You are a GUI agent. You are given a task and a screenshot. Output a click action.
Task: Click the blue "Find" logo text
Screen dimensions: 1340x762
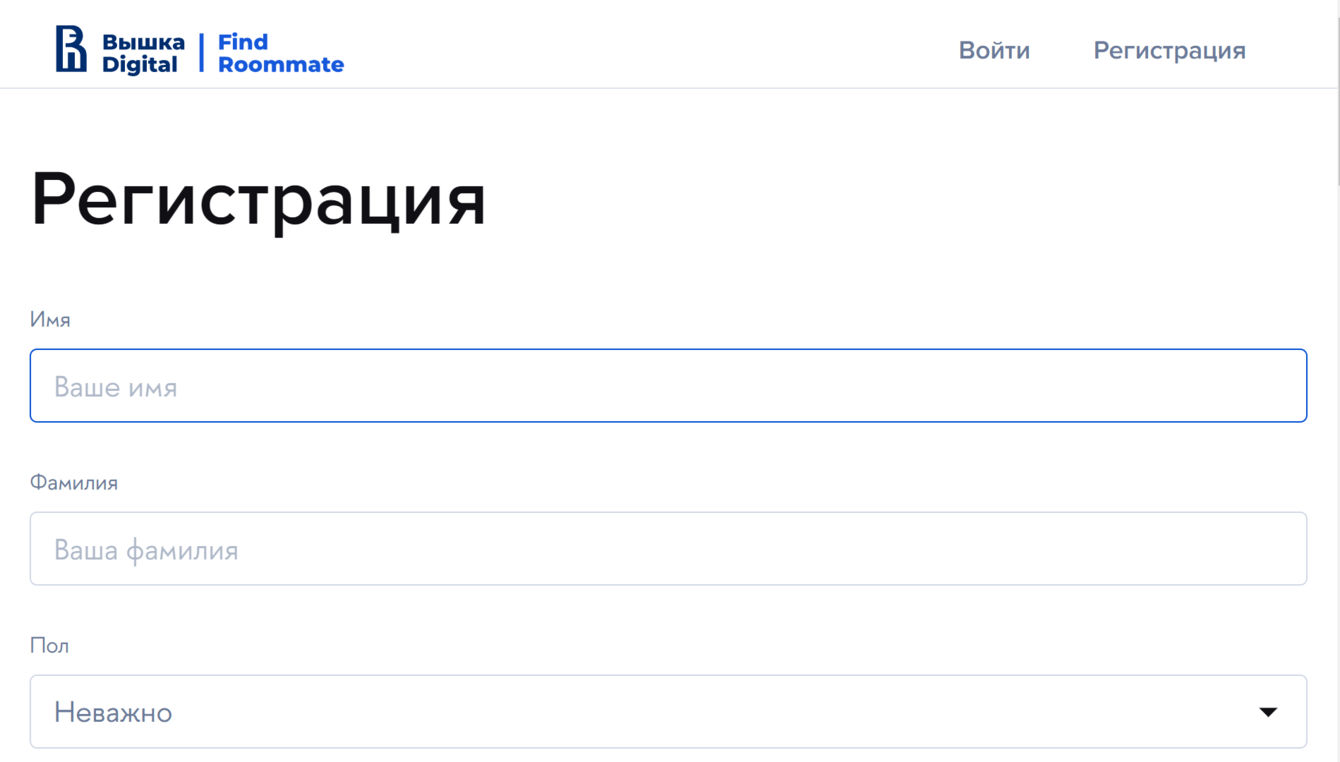coord(243,42)
